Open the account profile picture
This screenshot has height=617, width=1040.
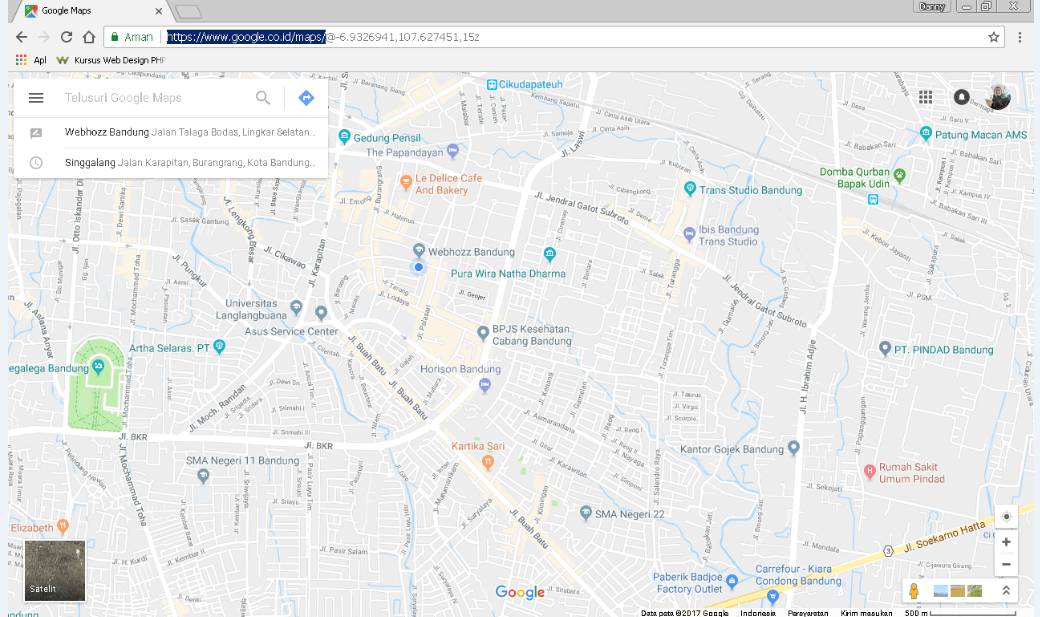[998, 97]
